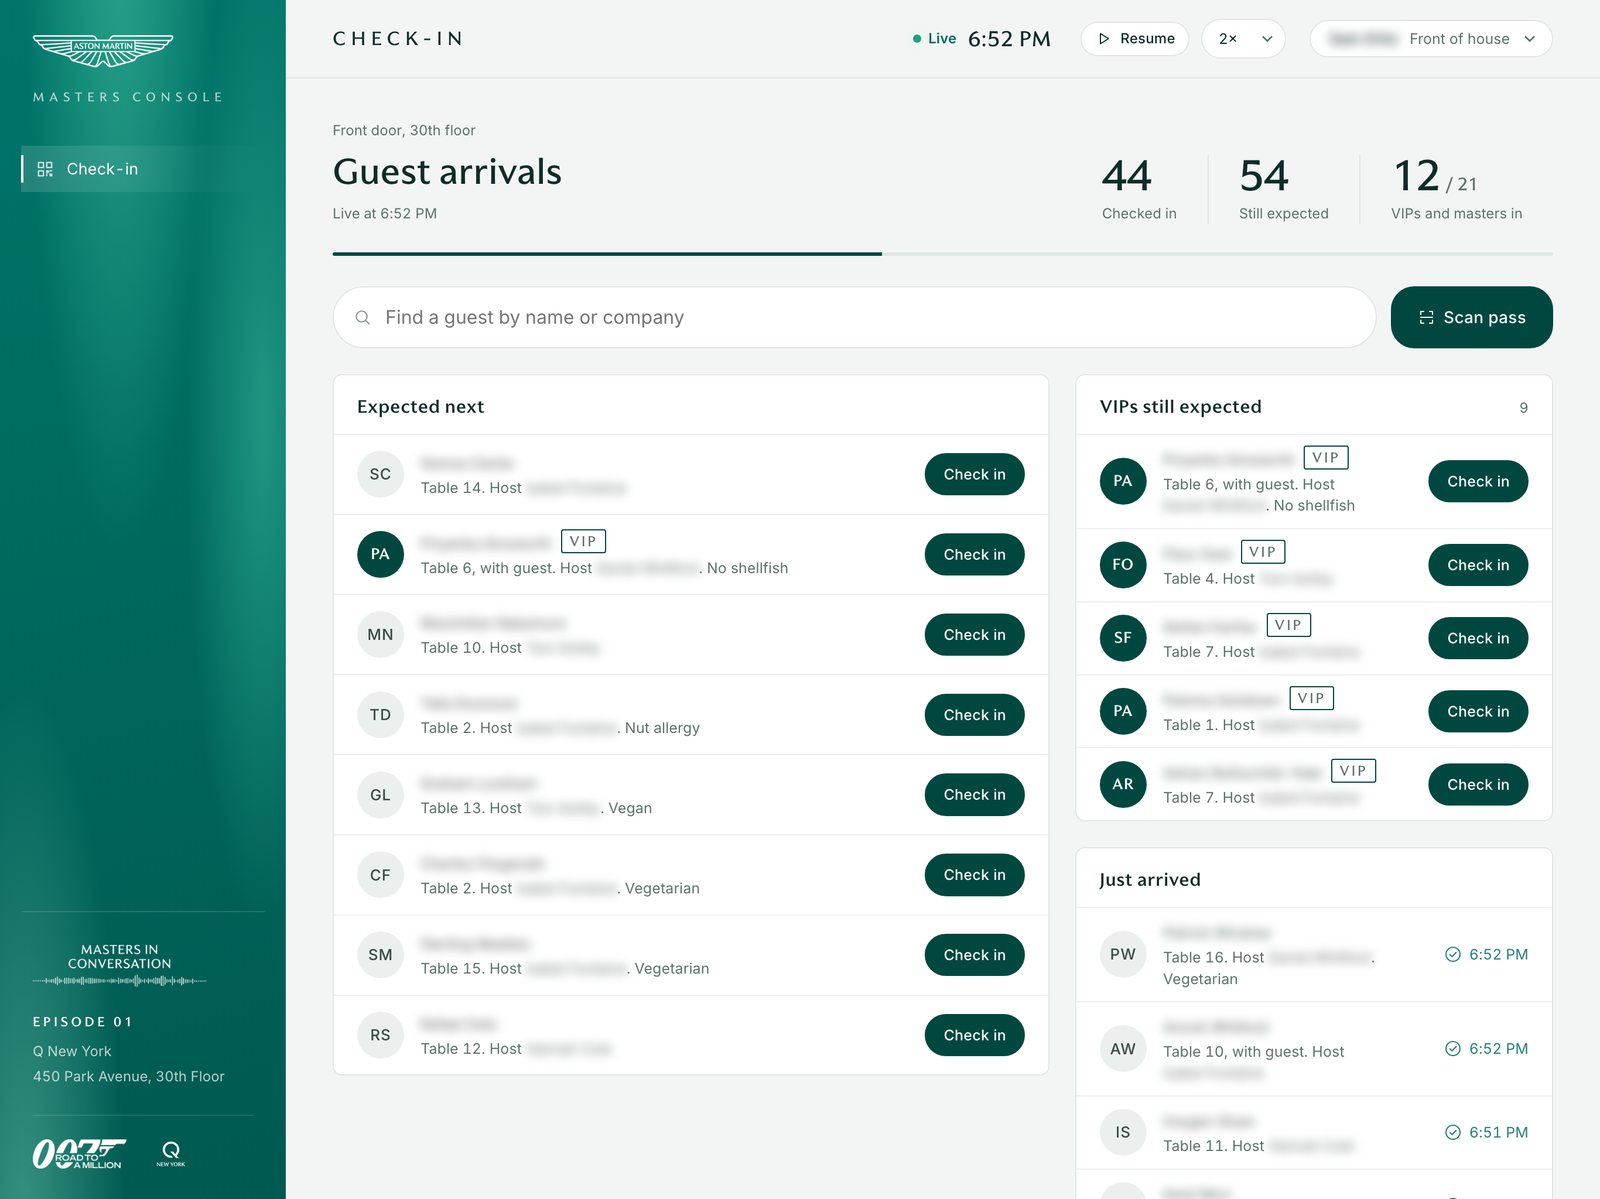
Task: Click the SC avatar in Expected next
Action: [x=380, y=474]
